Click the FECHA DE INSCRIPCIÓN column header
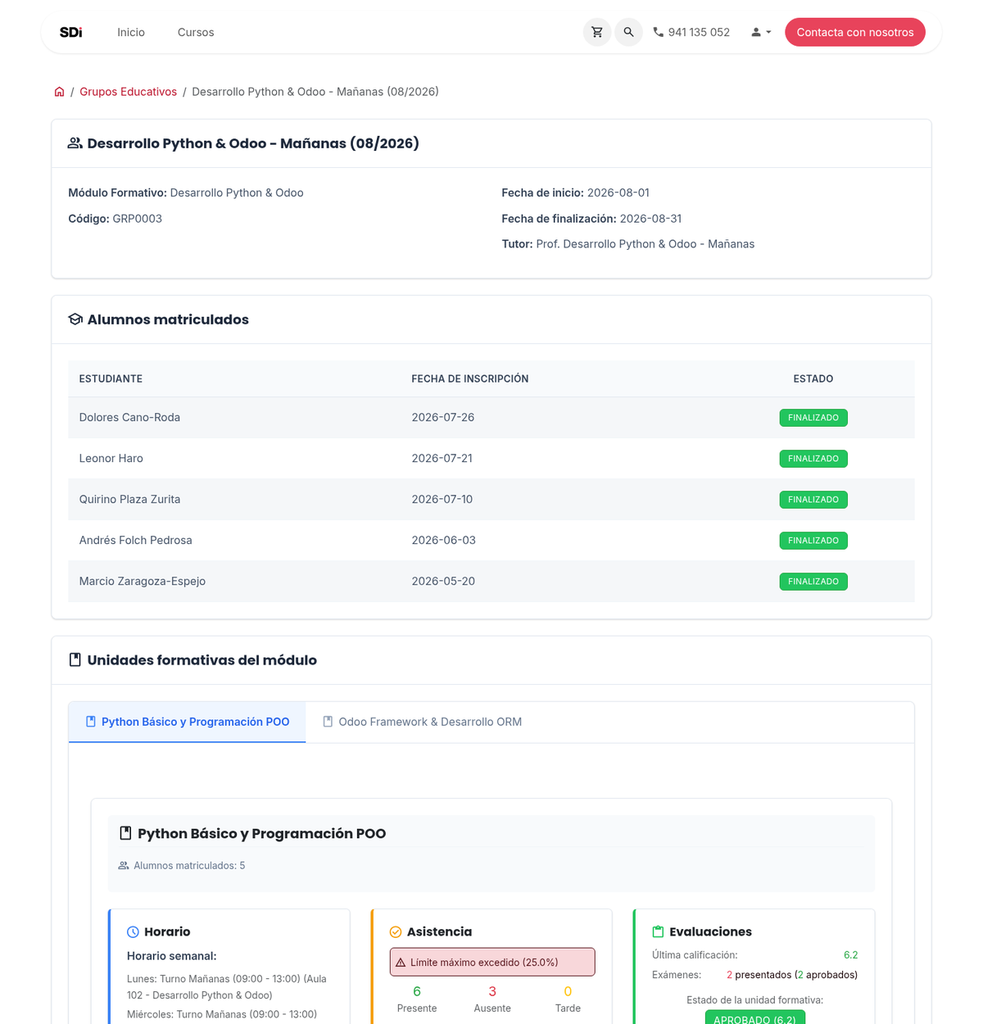 click(x=470, y=379)
